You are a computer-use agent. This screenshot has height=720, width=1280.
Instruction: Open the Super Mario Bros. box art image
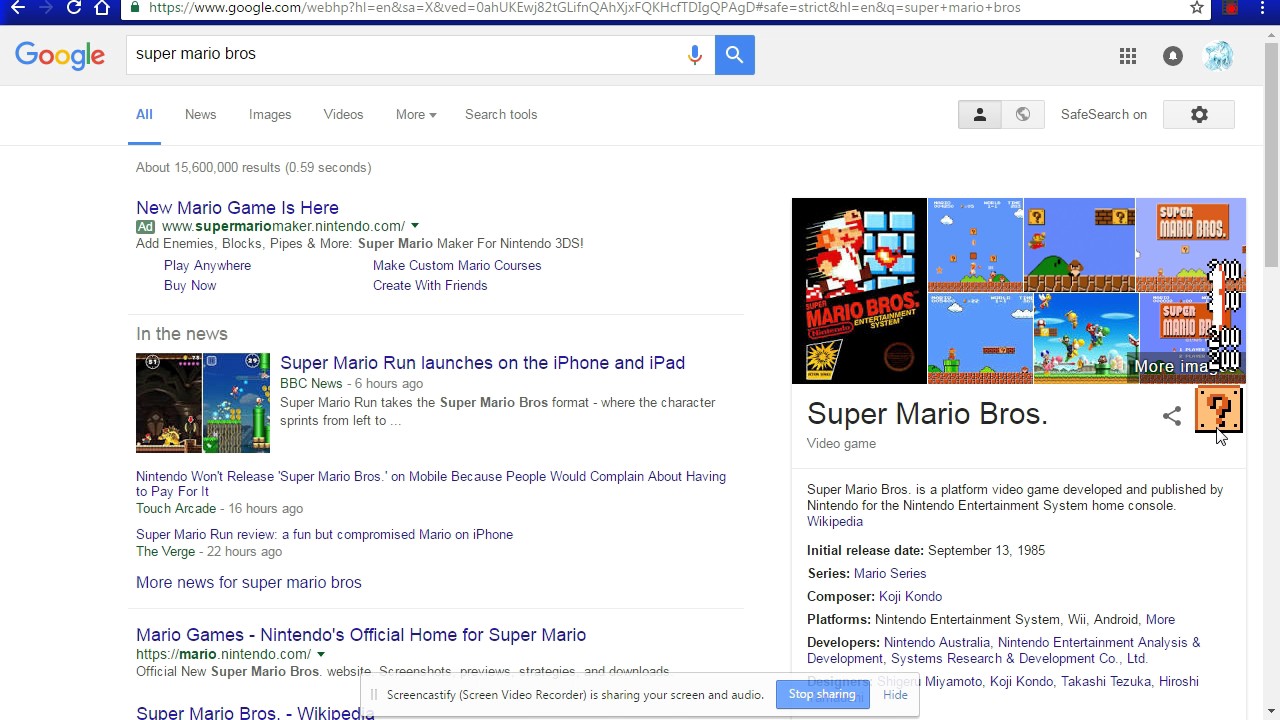pyautogui.click(x=859, y=291)
